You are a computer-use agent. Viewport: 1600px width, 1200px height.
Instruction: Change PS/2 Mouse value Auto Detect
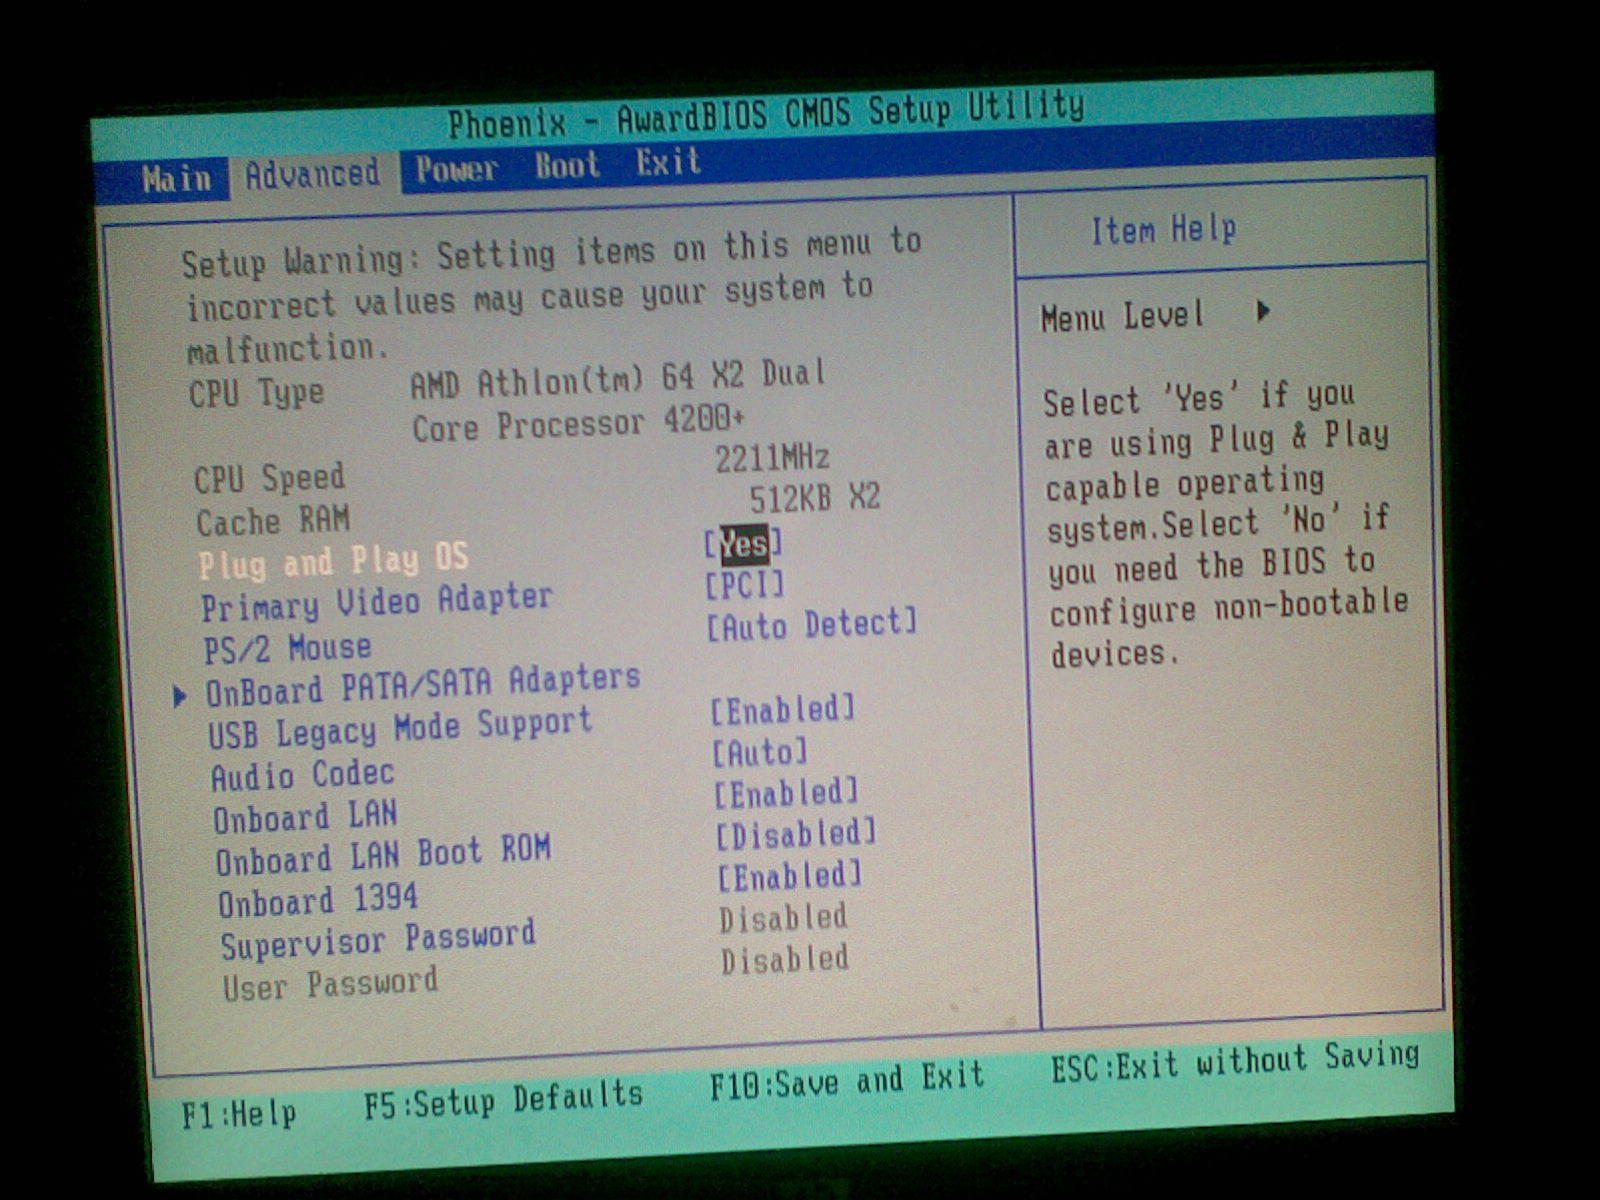click(811, 626)
